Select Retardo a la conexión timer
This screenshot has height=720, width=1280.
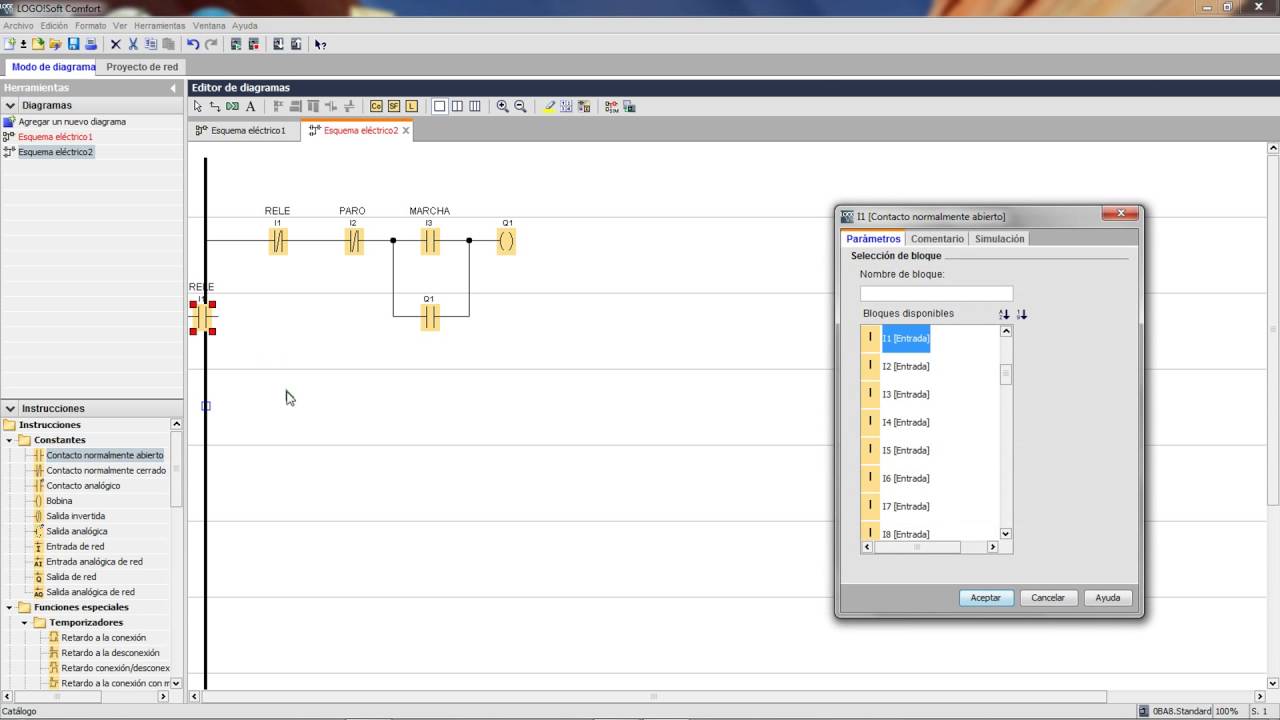(103, 638)
